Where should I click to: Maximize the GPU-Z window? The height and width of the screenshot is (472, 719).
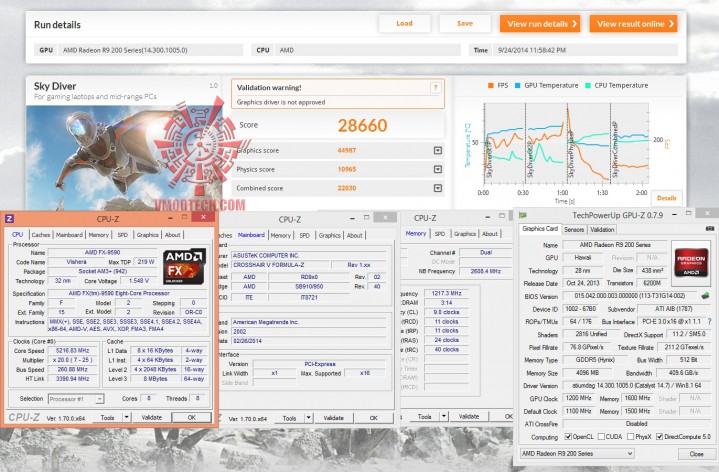[688, 214]
